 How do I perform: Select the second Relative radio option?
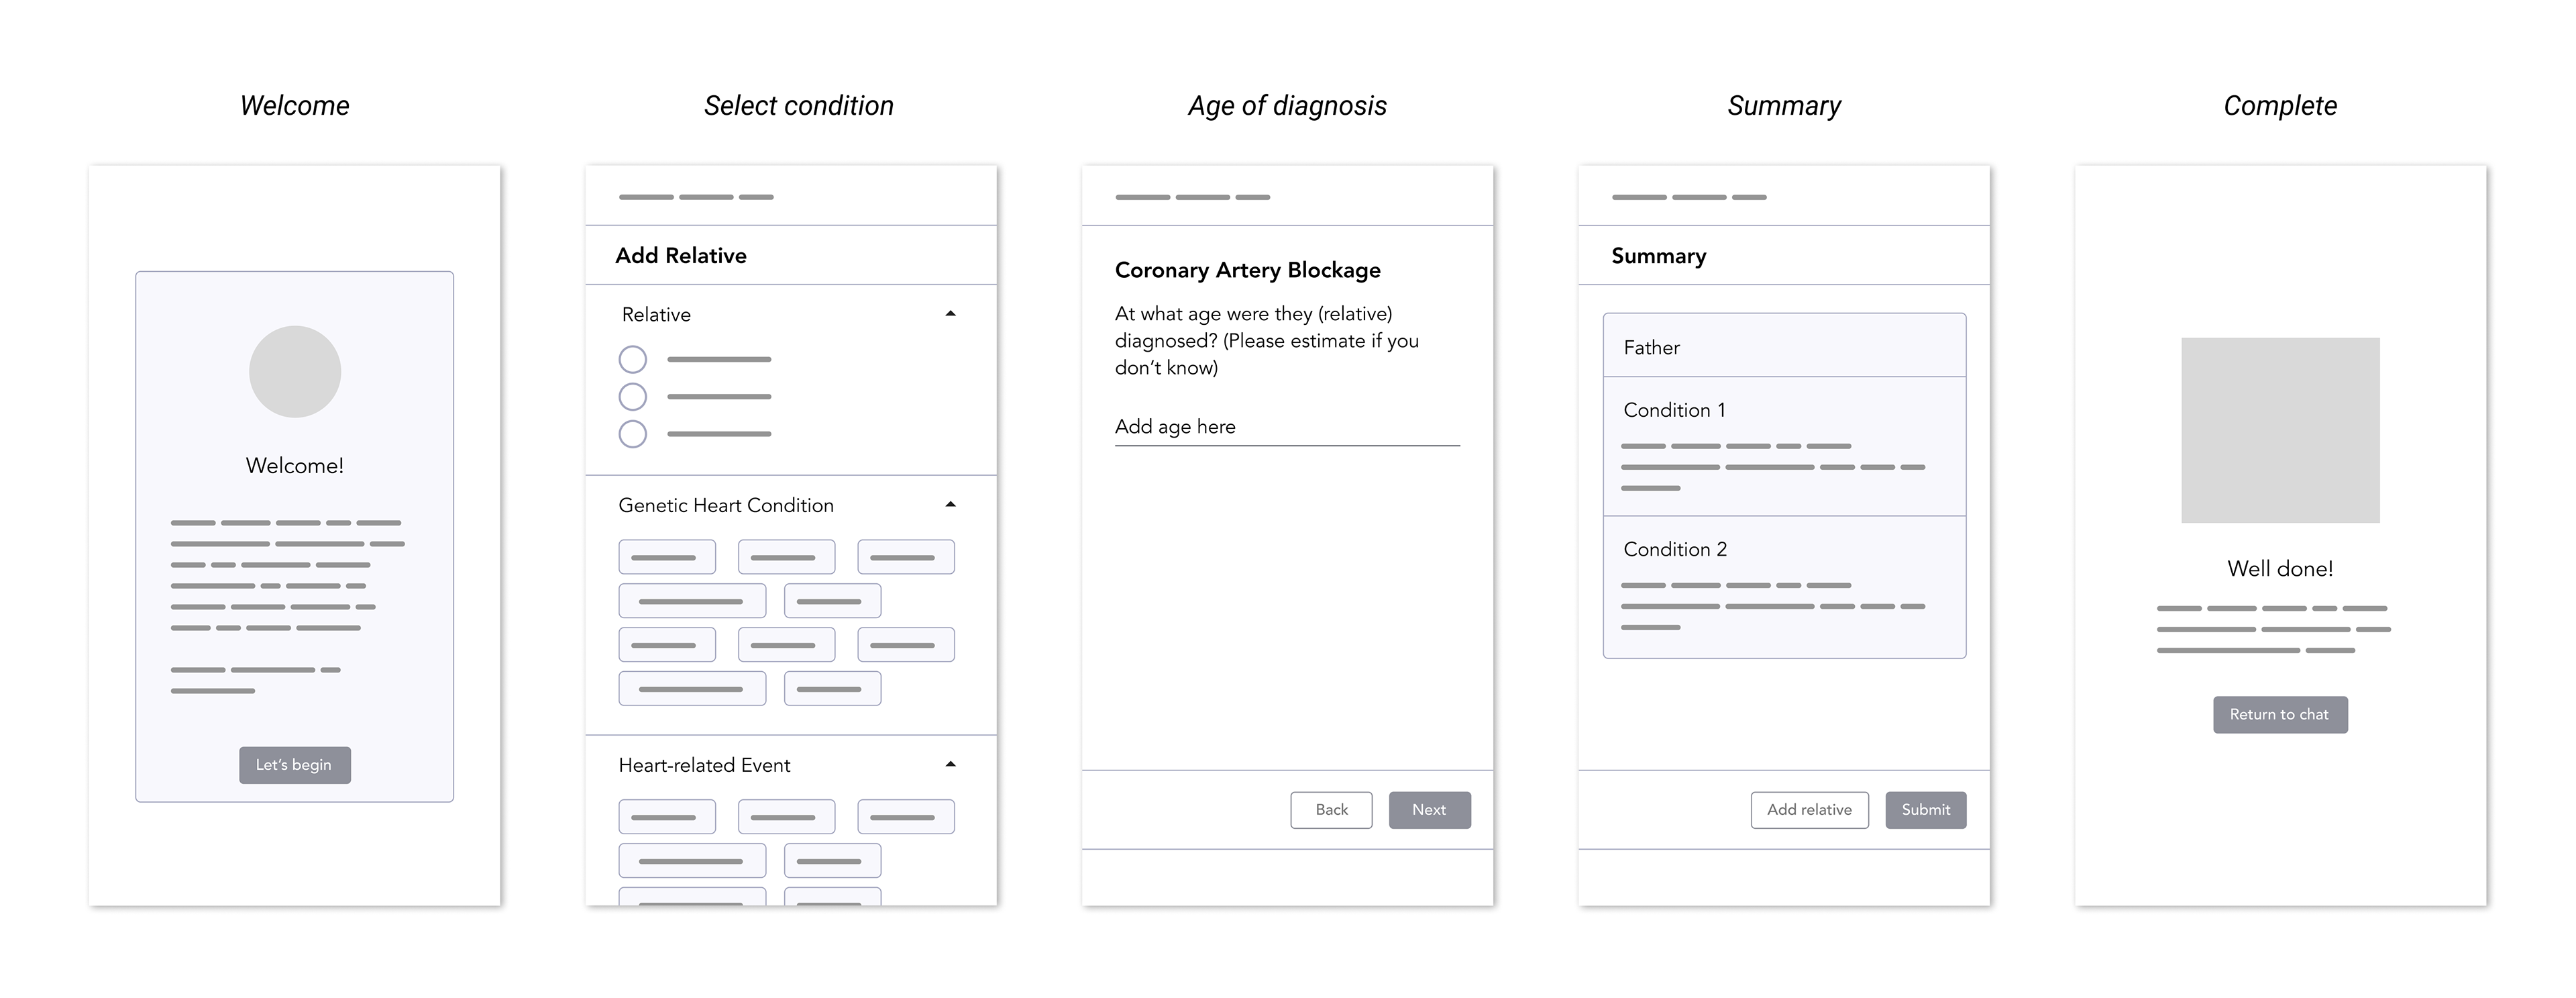coord(632,397)
